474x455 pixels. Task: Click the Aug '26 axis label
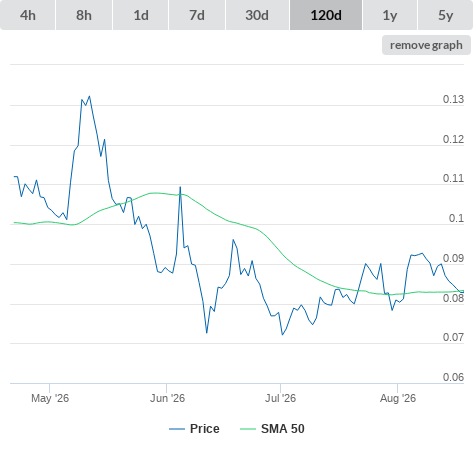pos(398,398)
